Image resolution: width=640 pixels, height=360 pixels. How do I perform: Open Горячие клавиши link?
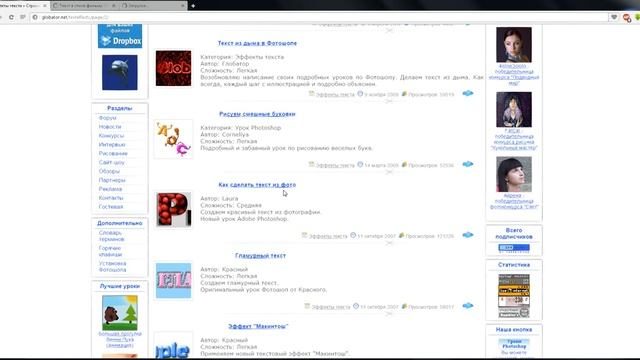click(110, 251)
